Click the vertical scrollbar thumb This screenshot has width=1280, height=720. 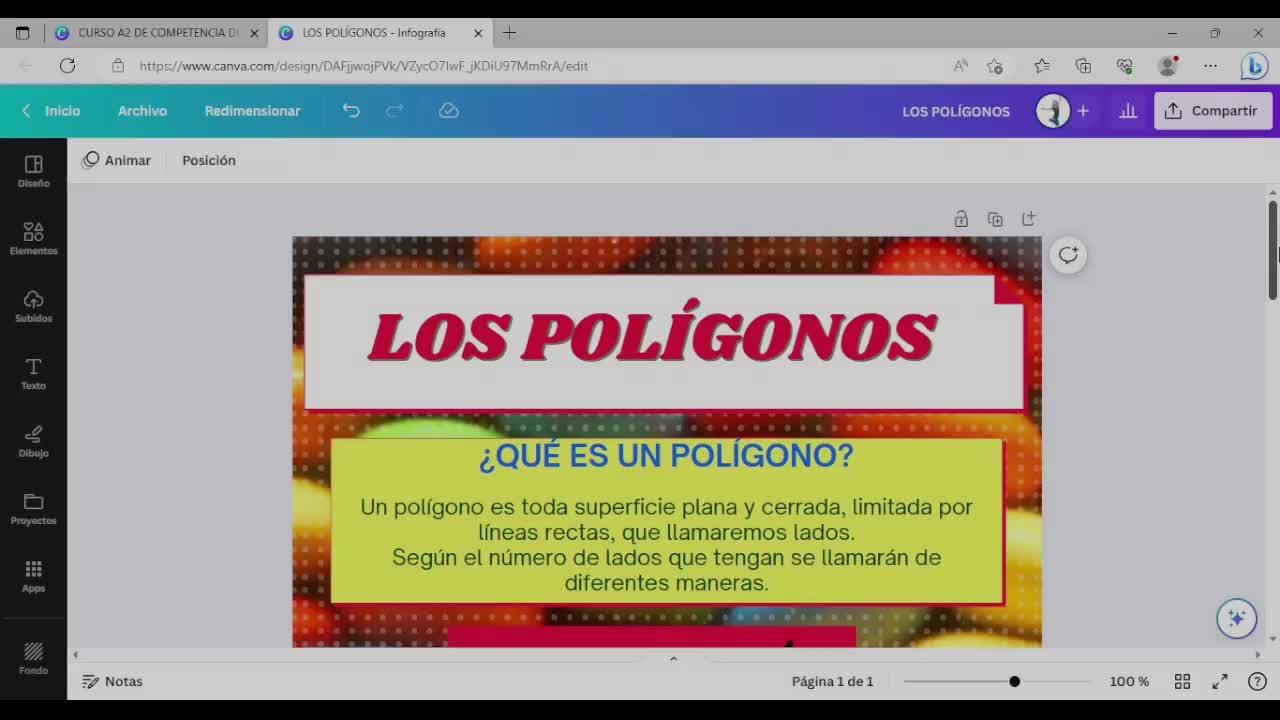[1272, 250]
